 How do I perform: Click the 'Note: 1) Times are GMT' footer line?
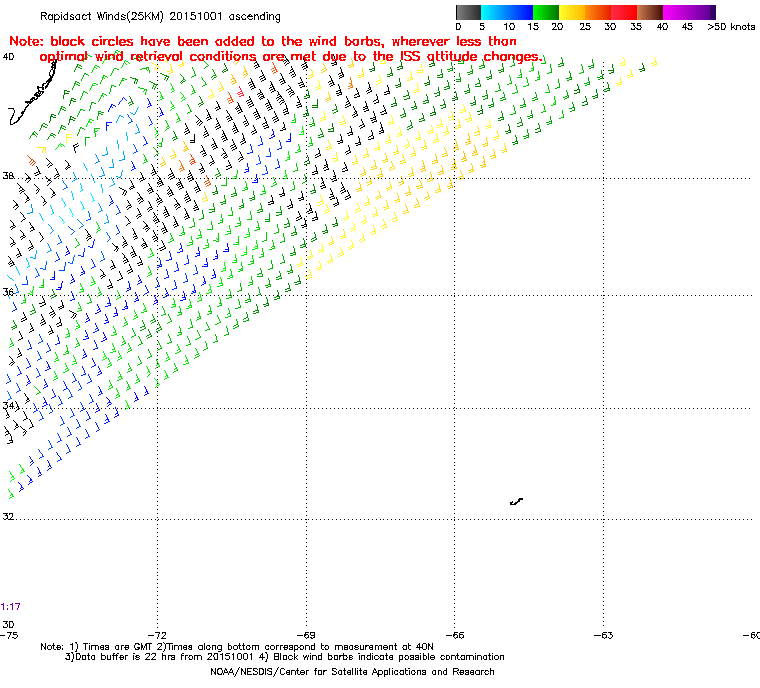pyautogui.click(x=237, y=647)
